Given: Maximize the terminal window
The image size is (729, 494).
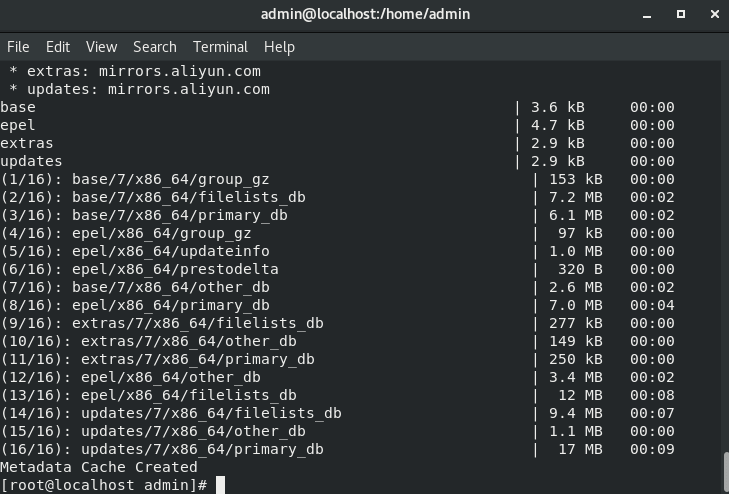Looking at the screenshot, I should point(681,14).
